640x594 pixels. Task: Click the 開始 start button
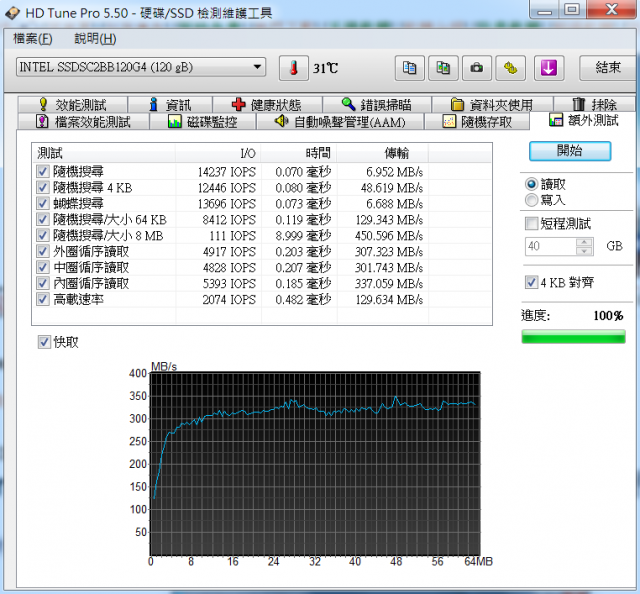point(570,151)
